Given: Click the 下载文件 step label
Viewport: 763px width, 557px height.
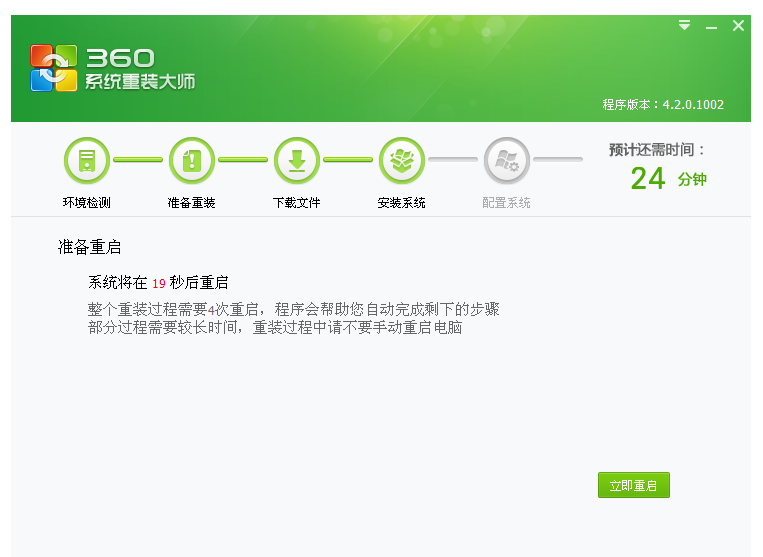Looking at the screenshot, I should tap(297, 203).
